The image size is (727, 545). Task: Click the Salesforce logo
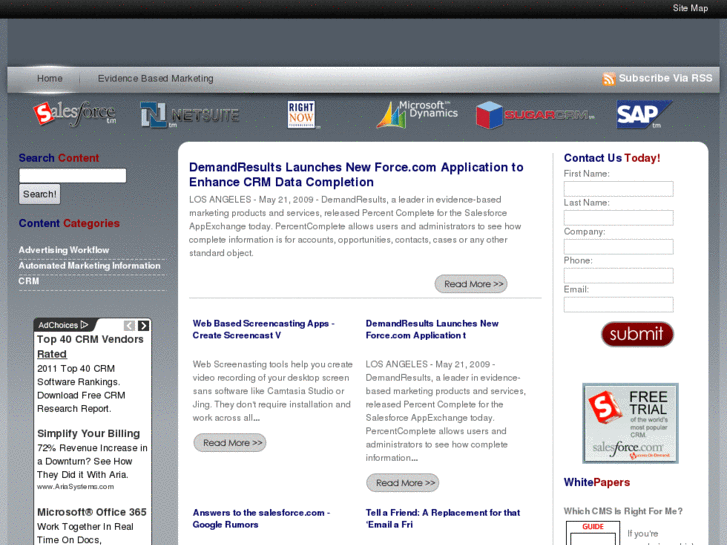tap(75, 114)
